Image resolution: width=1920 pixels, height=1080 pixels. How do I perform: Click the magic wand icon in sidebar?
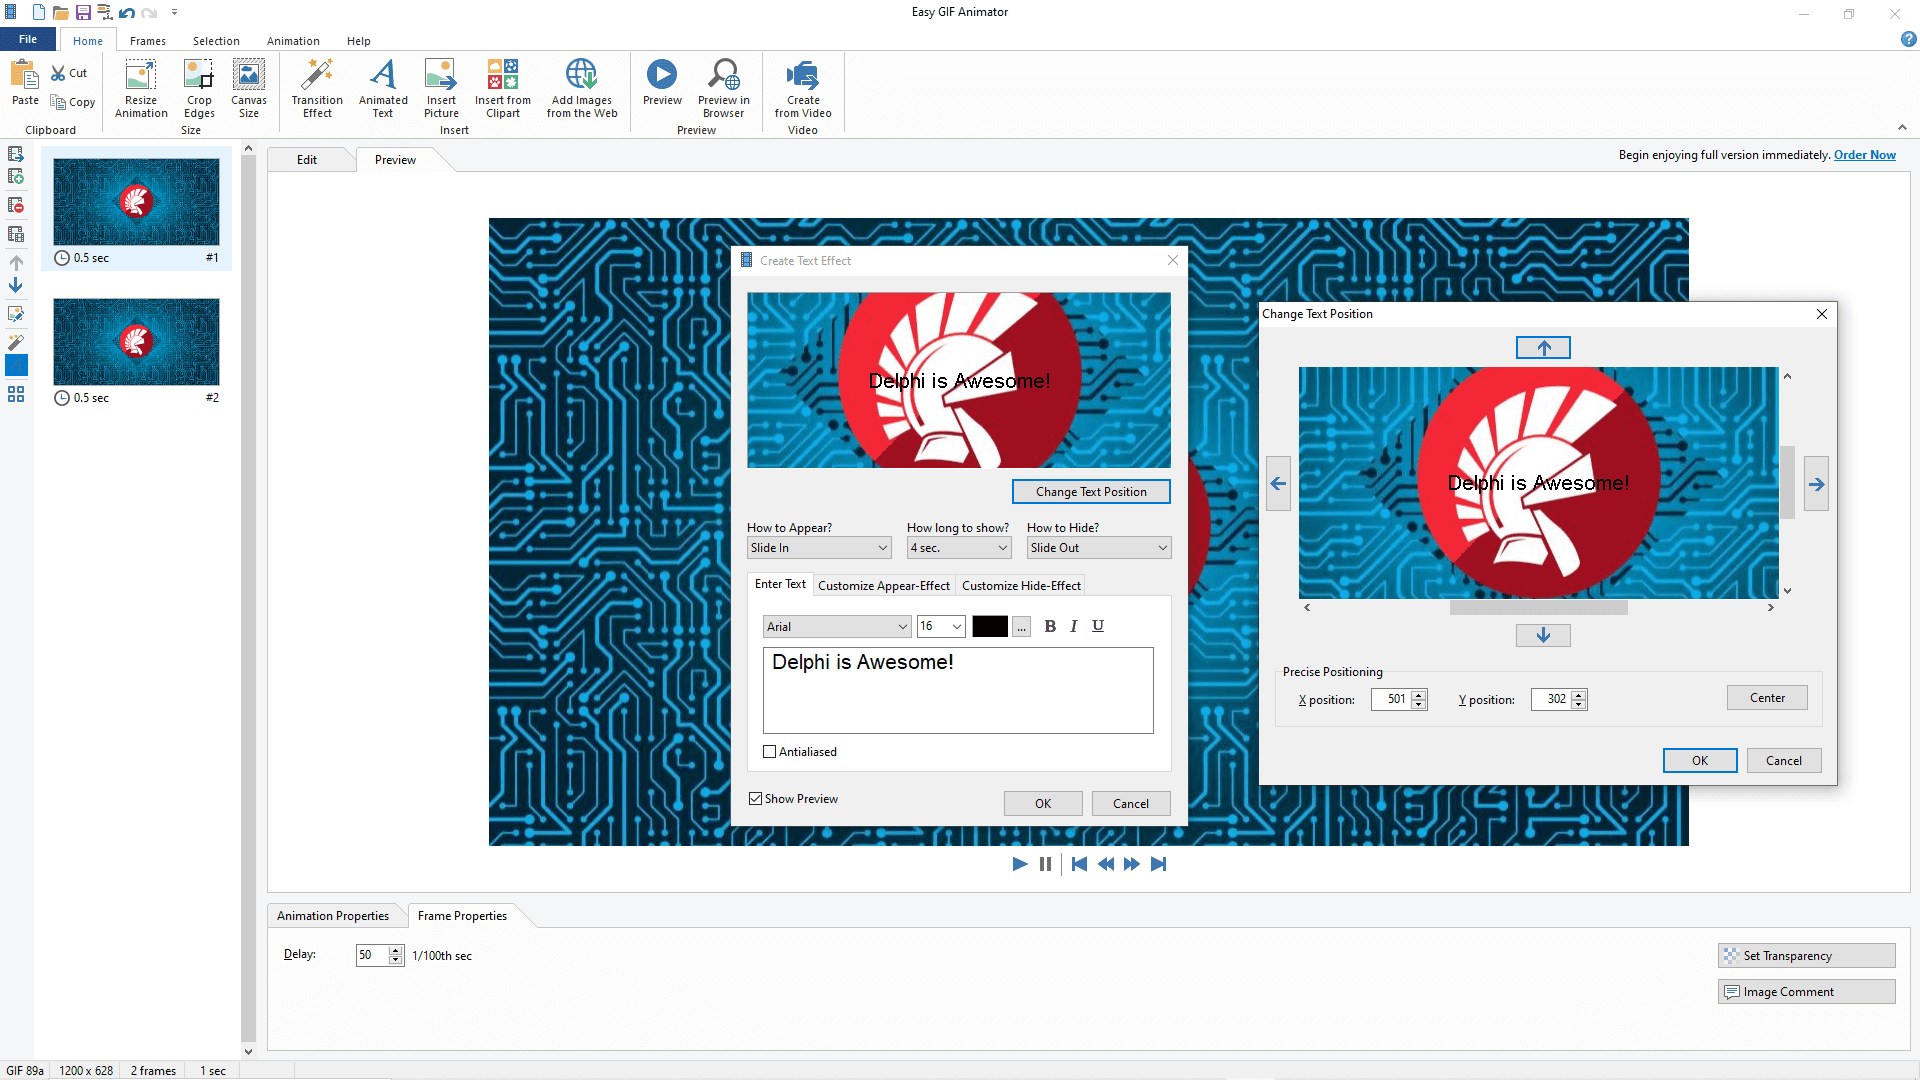pos(16,342)
